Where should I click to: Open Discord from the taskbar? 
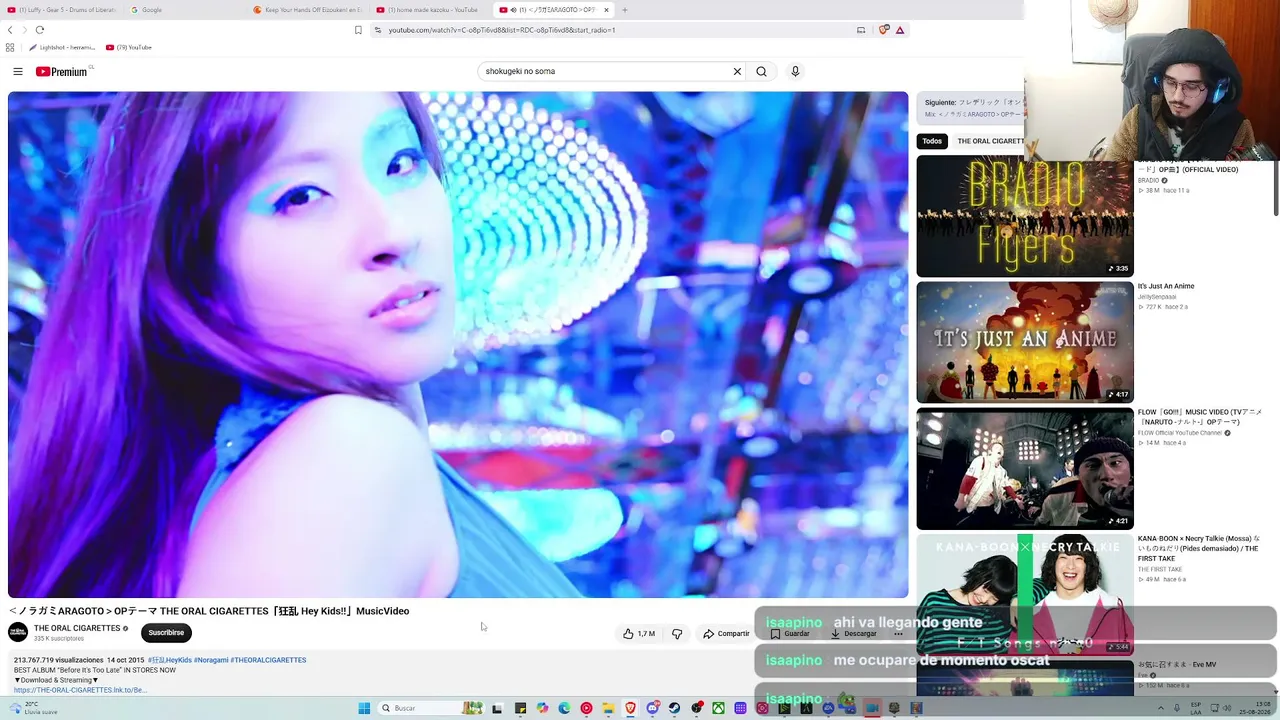[652, 708]
